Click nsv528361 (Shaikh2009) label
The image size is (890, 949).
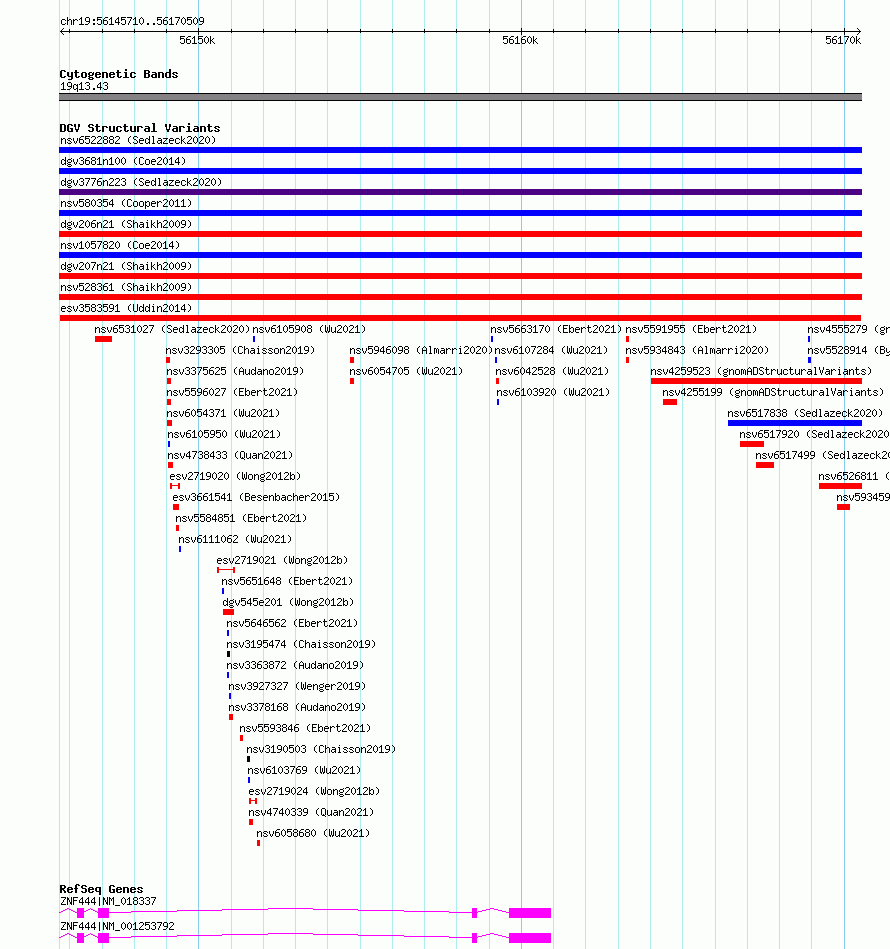(126, 287)
